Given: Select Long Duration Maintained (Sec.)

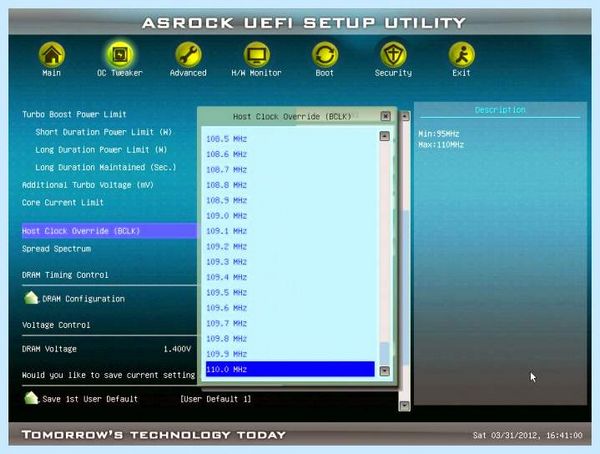Looking at the screenshot, I should point(106,167).
